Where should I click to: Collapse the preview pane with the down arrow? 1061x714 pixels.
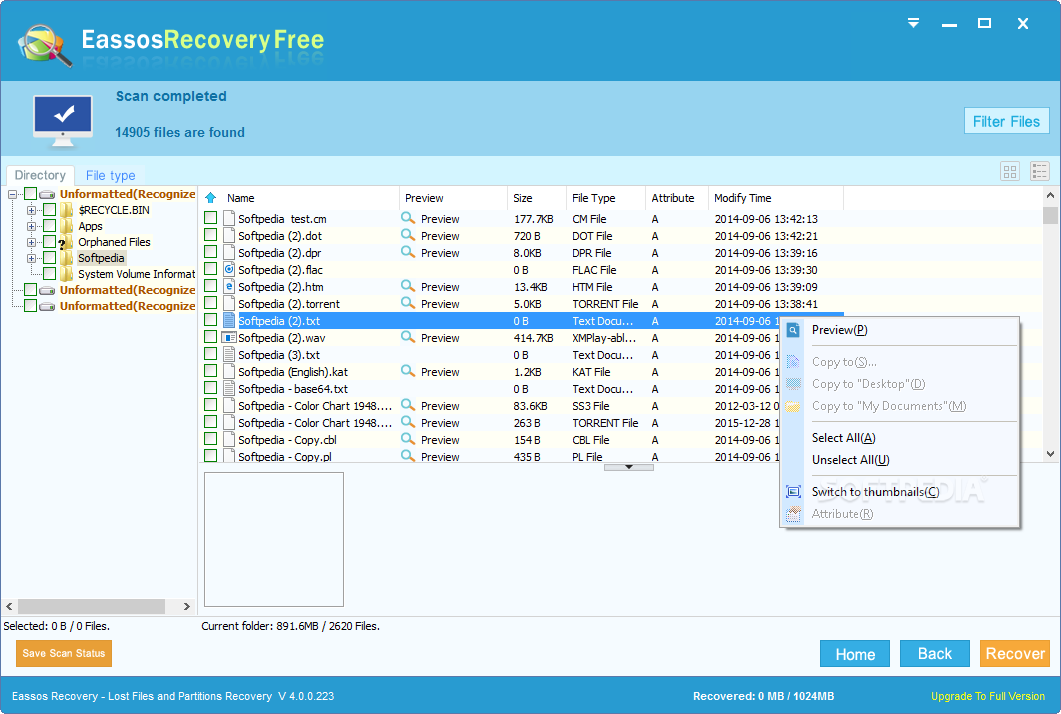click(629, 467)
